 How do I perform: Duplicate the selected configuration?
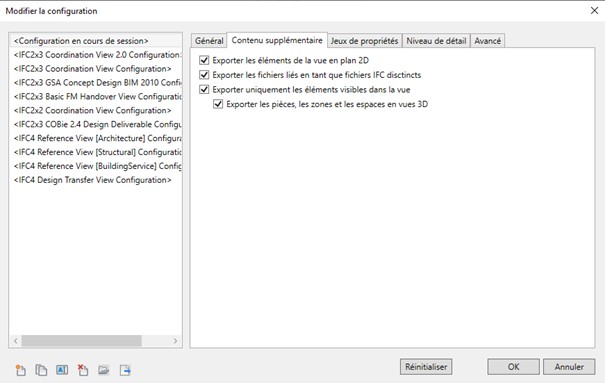click(x=41, y=370)
